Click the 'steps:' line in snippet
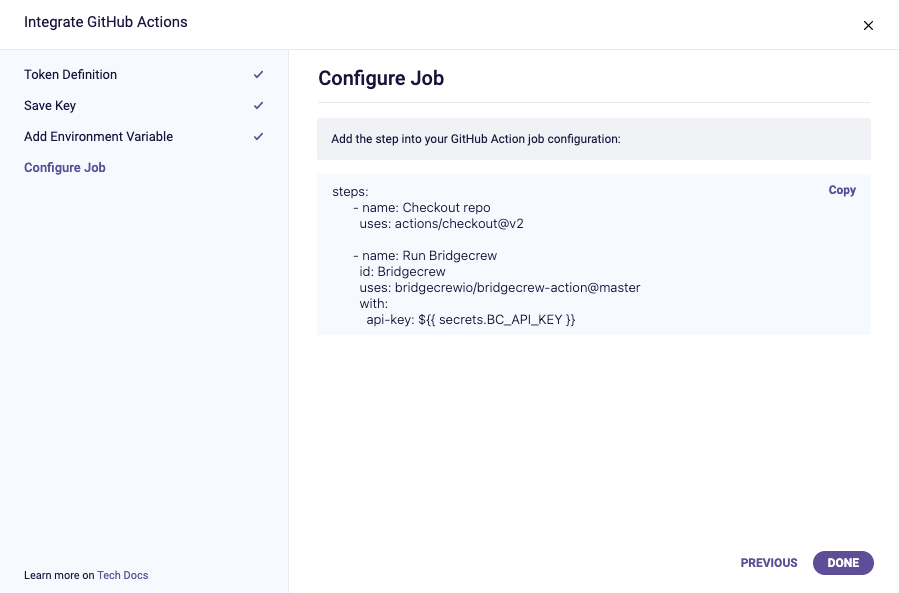 350,192
